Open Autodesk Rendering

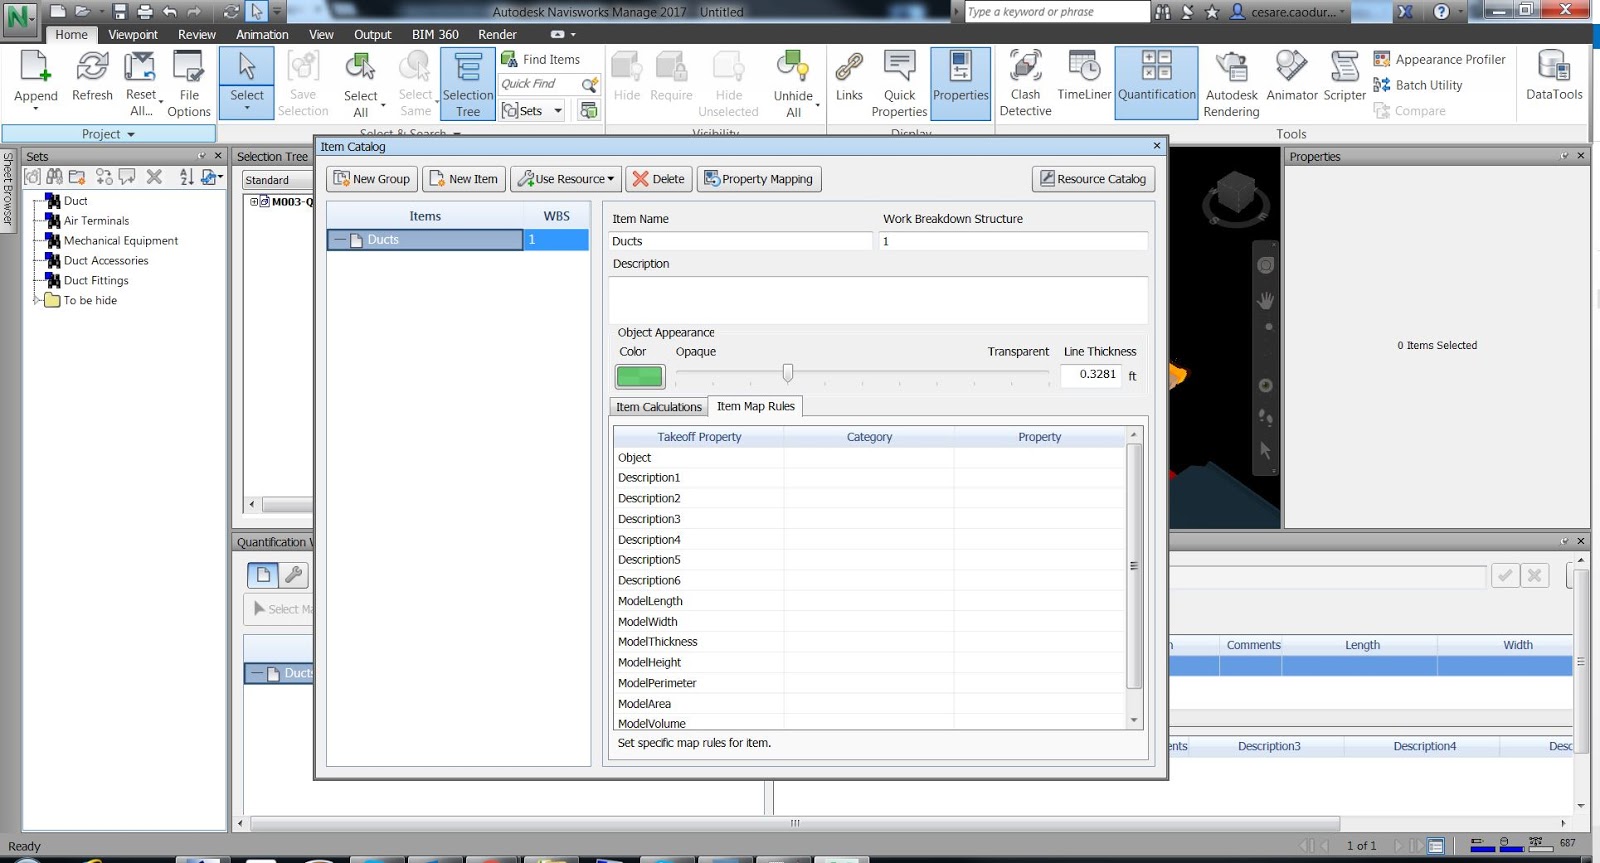click(x=1231, y=84)
